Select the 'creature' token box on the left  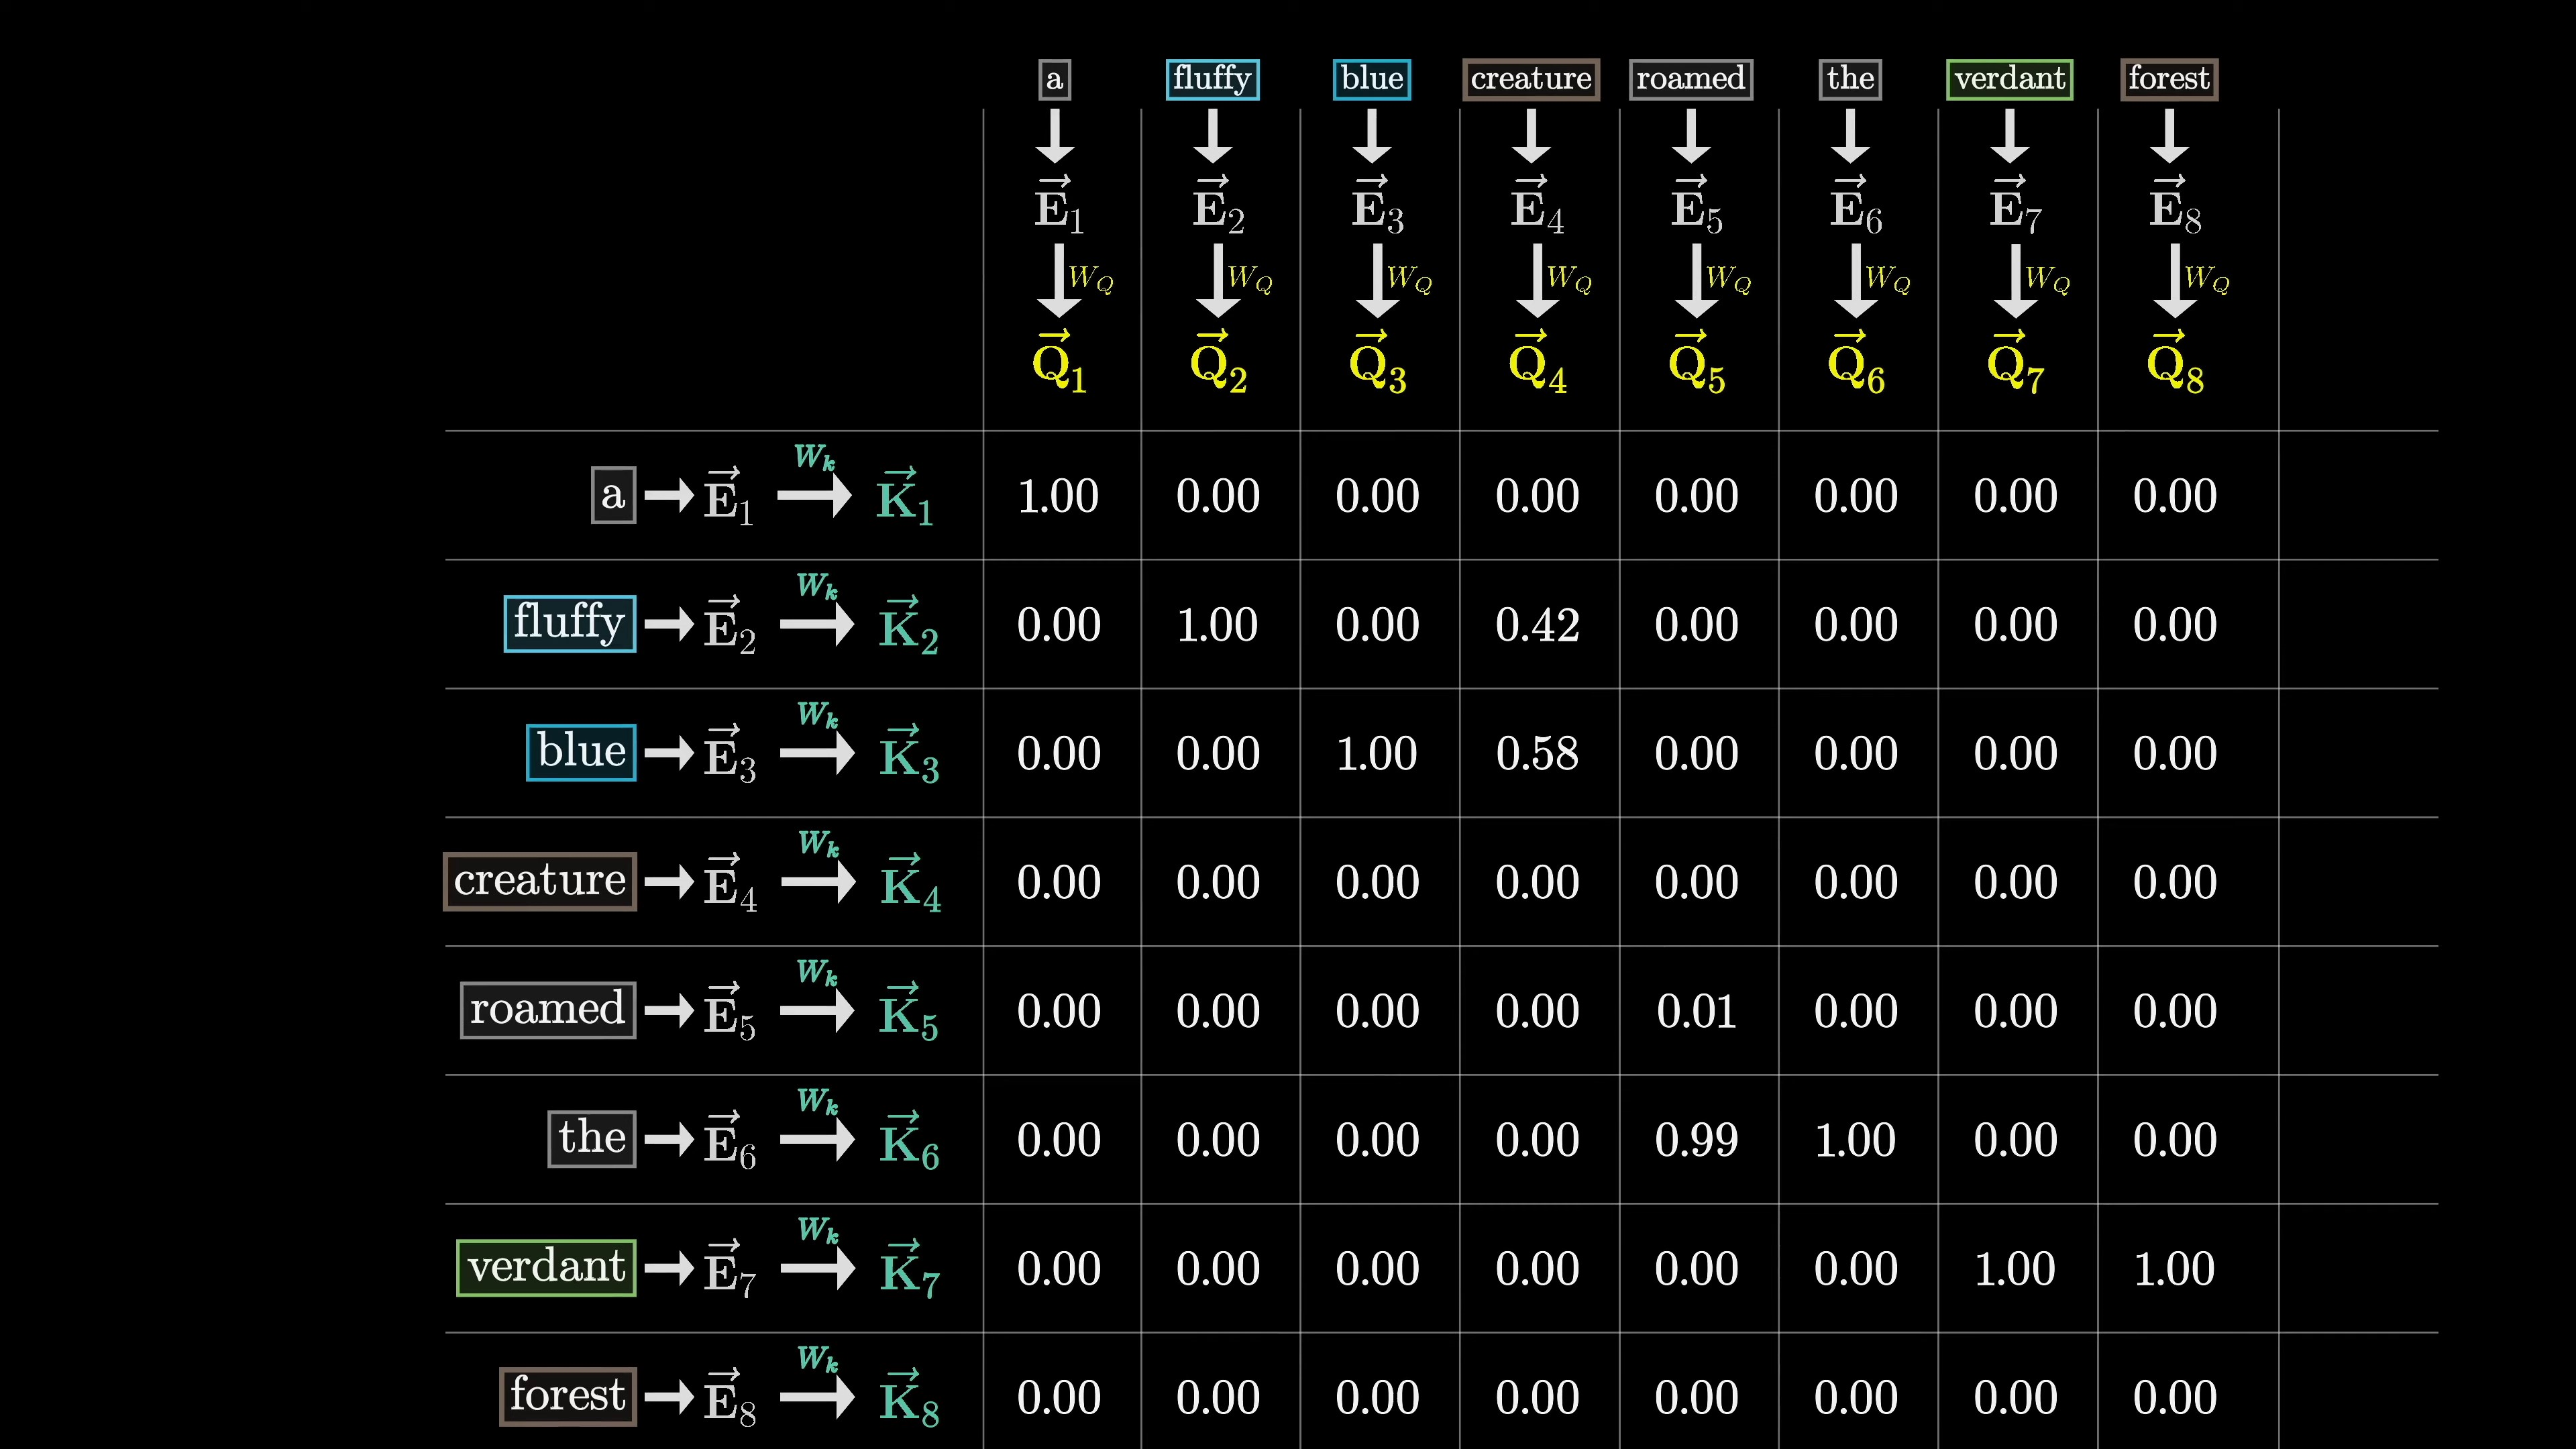540,881
